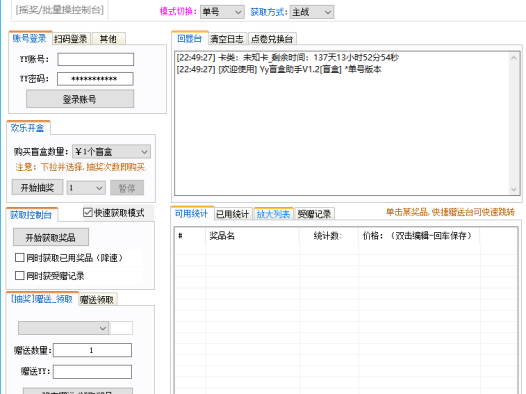The image size is (526, 394).
Task: Click the log scrollbar down arrow
Action: coord(514,189)
